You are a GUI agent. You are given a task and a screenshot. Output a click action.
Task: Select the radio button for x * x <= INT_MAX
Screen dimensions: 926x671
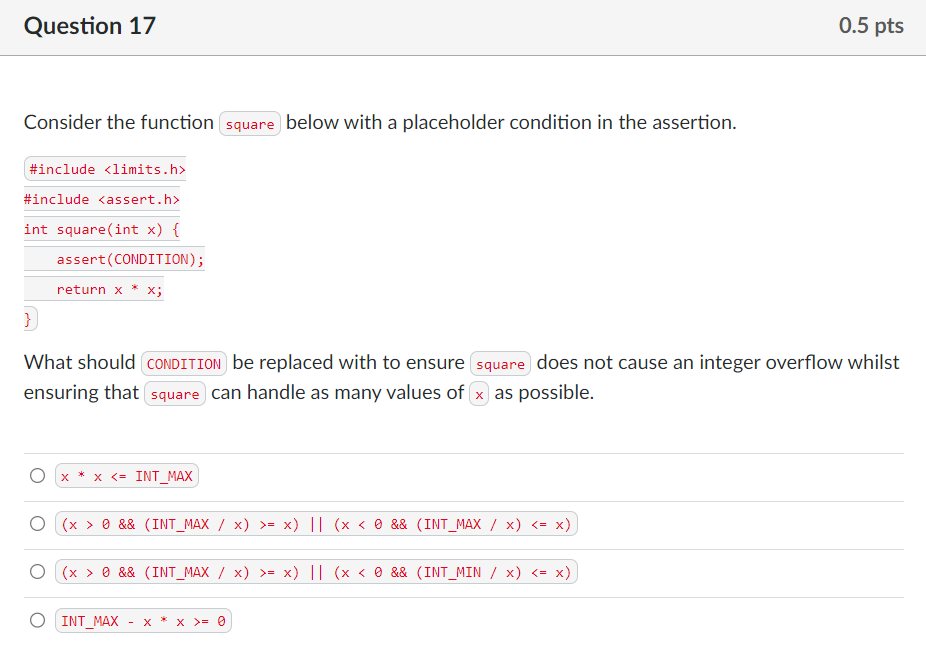[x=37, y=475]
